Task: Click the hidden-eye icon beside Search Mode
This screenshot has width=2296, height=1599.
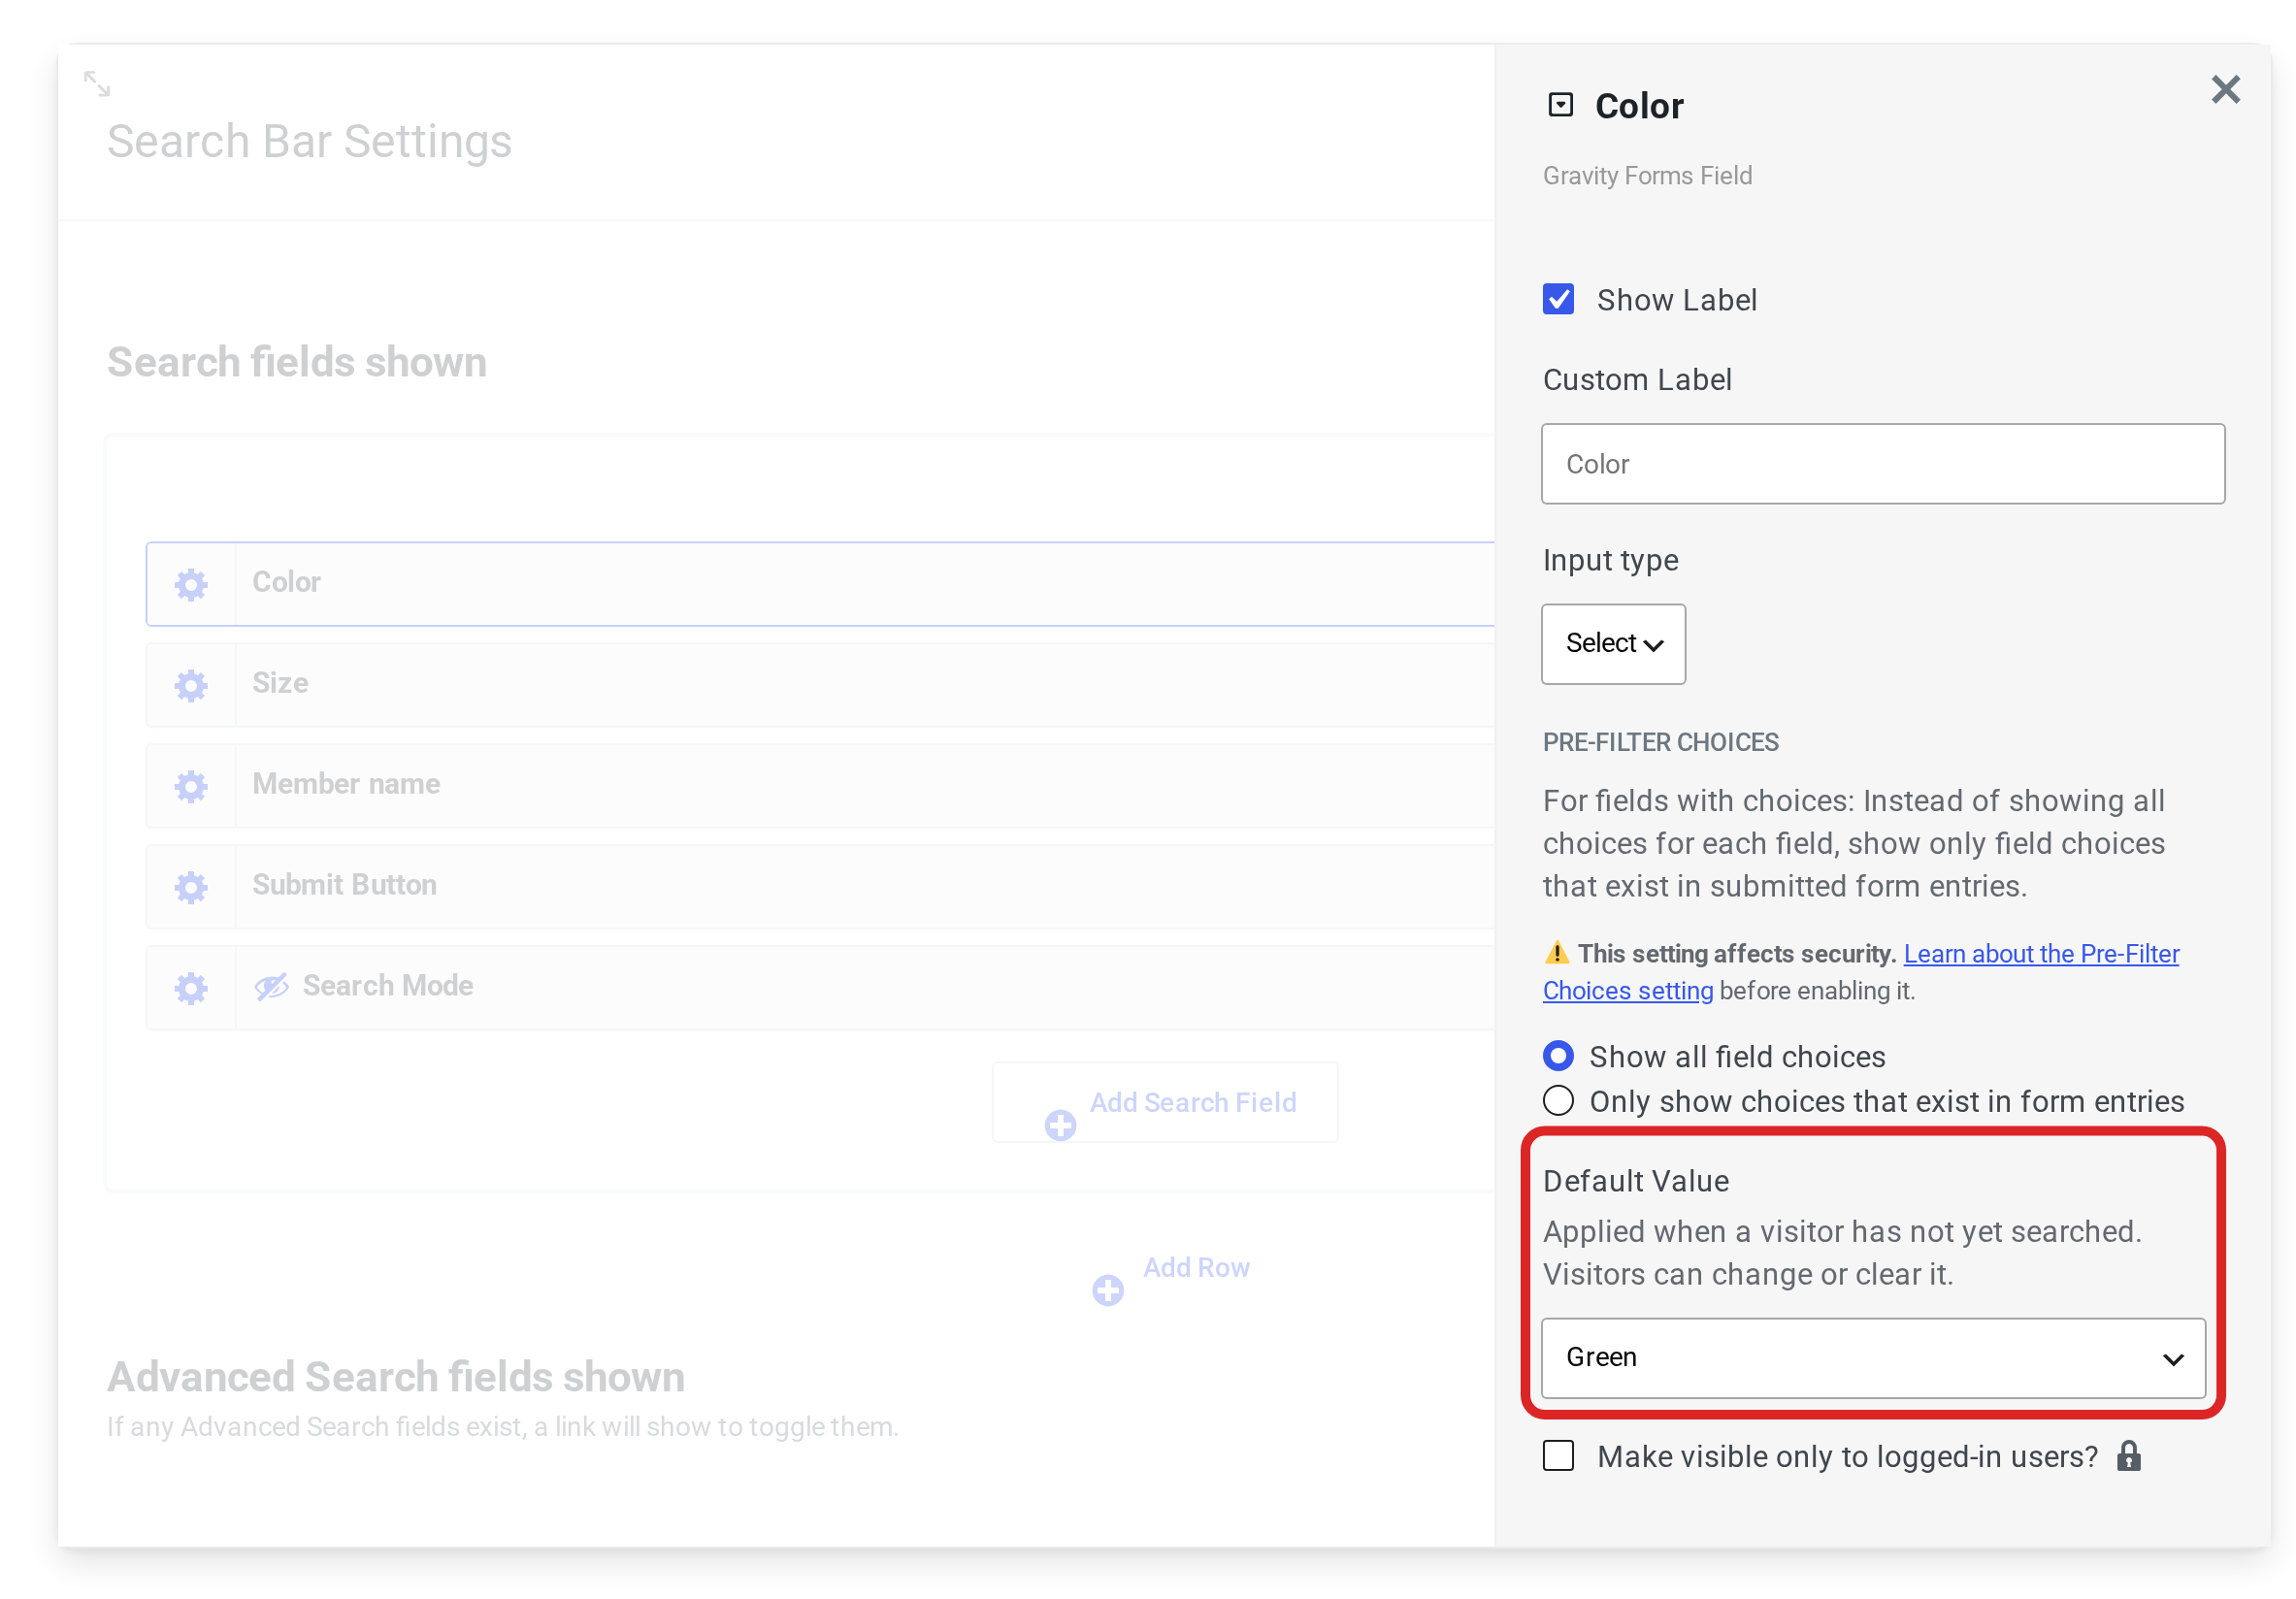Action: pos(271,987)
